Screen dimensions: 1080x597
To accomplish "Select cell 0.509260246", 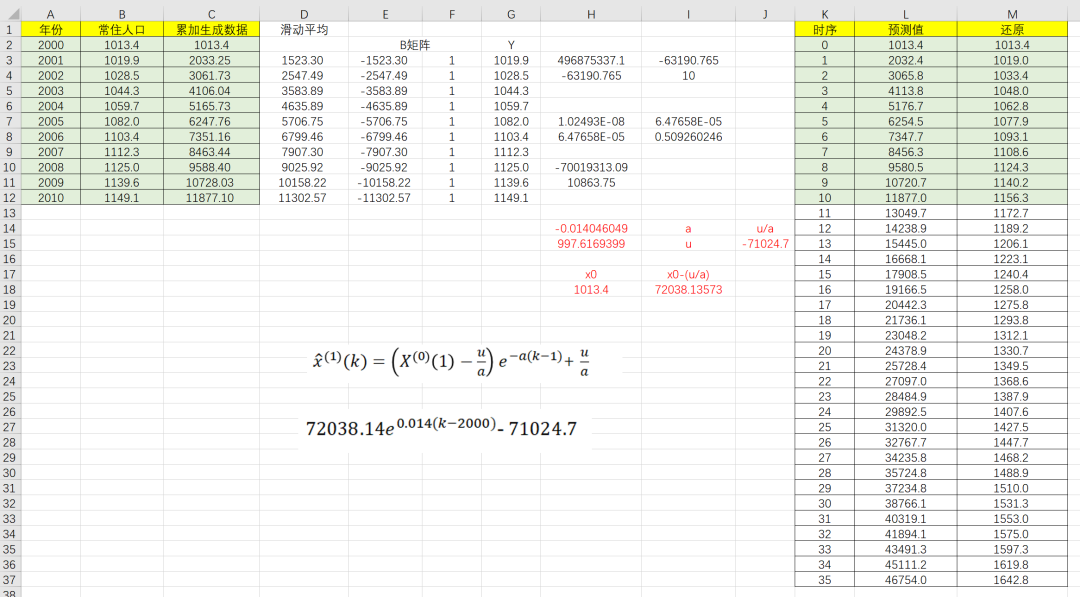I will [x=688, y=136].
